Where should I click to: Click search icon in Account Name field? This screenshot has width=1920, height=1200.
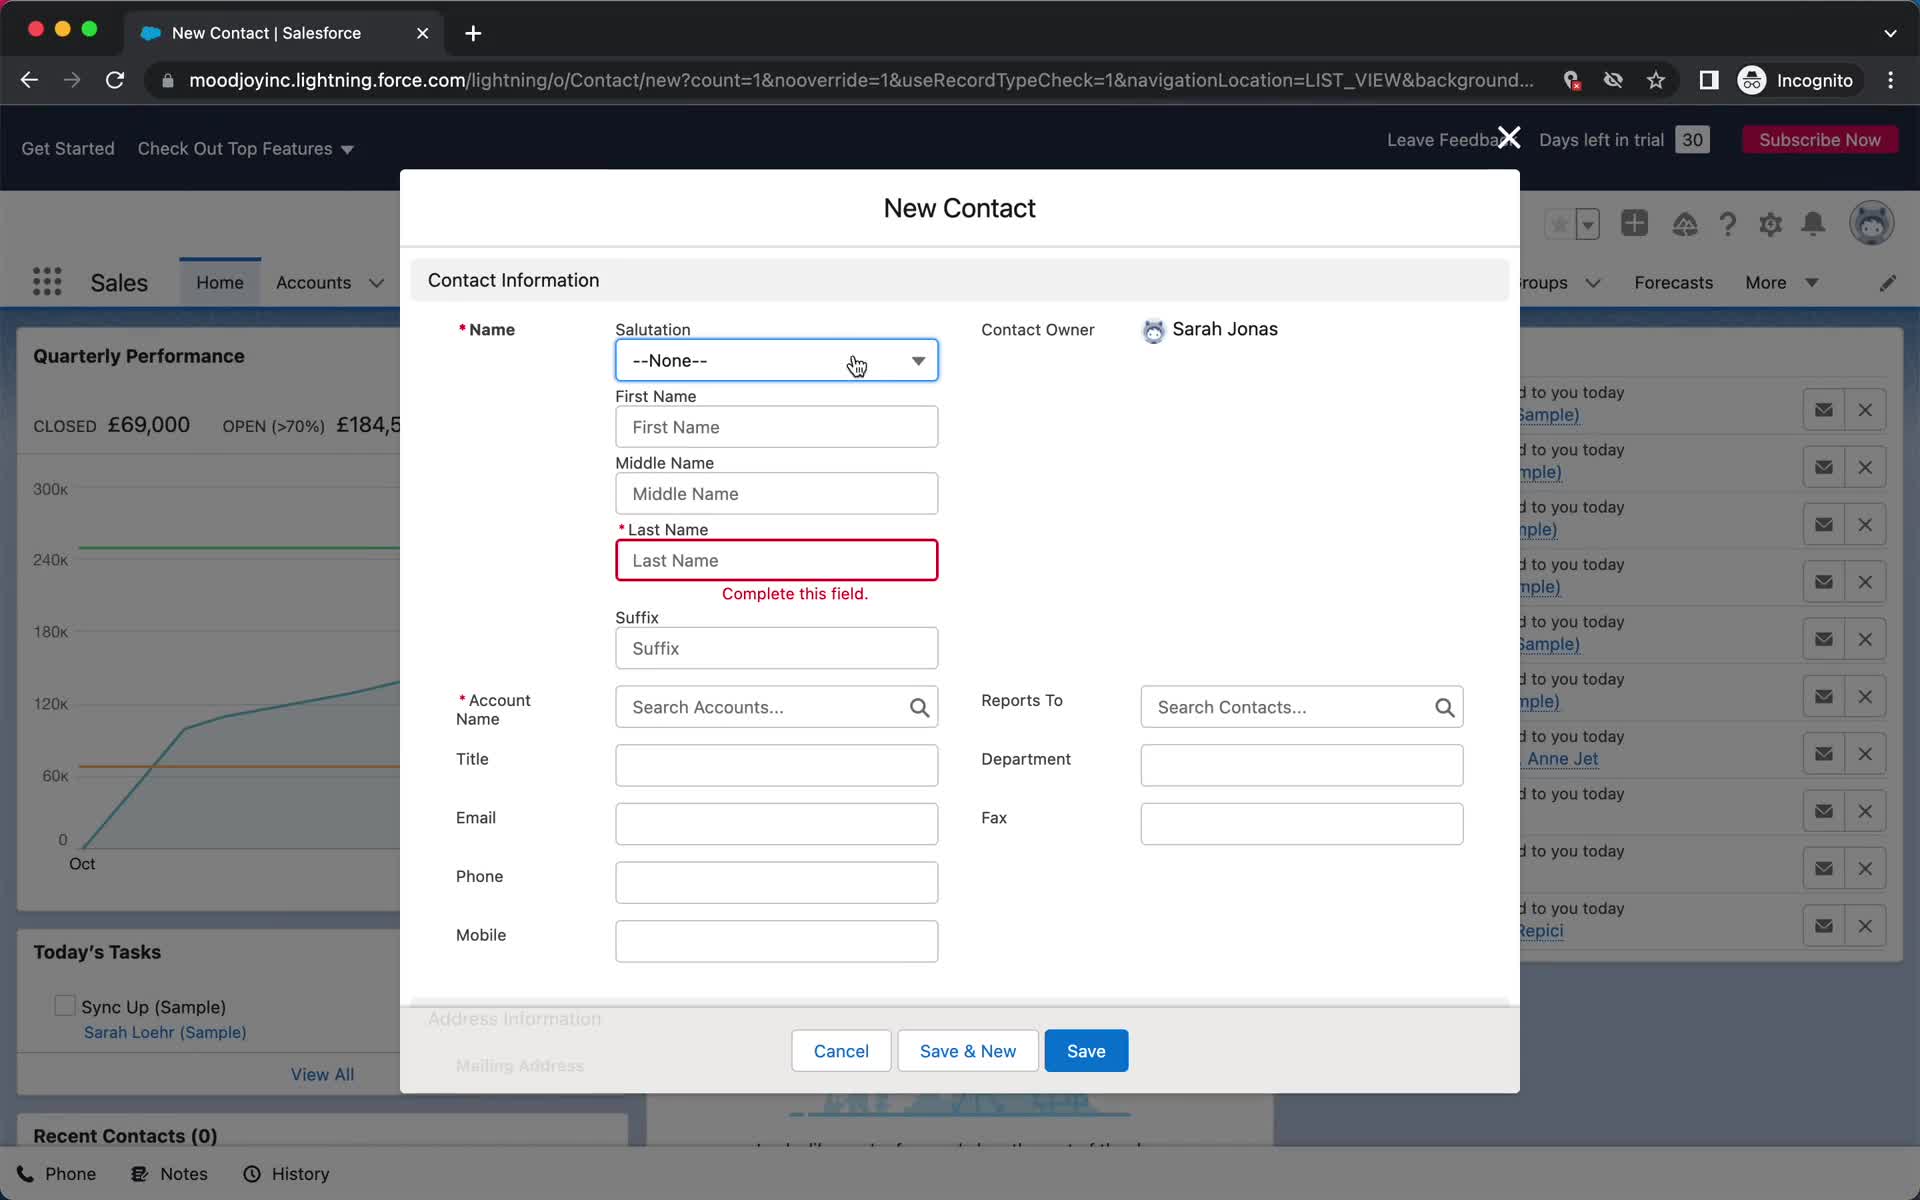[x=919, y=708]
